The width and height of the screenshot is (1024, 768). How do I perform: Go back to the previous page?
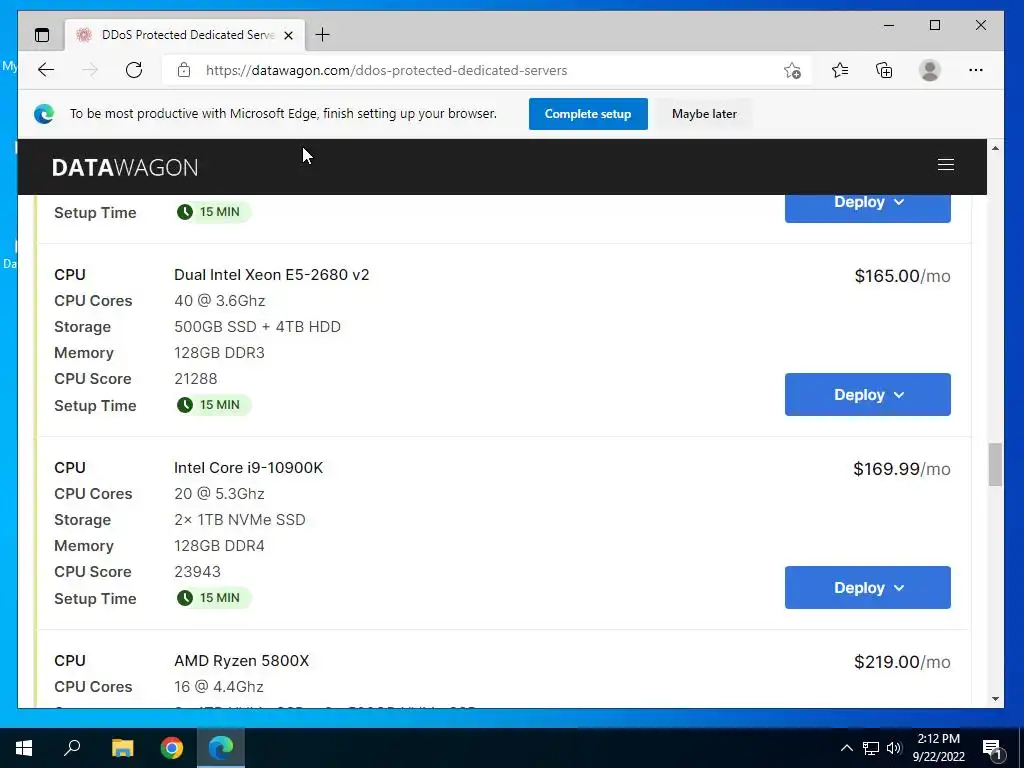pyautogui.click(x=46, y=70)
